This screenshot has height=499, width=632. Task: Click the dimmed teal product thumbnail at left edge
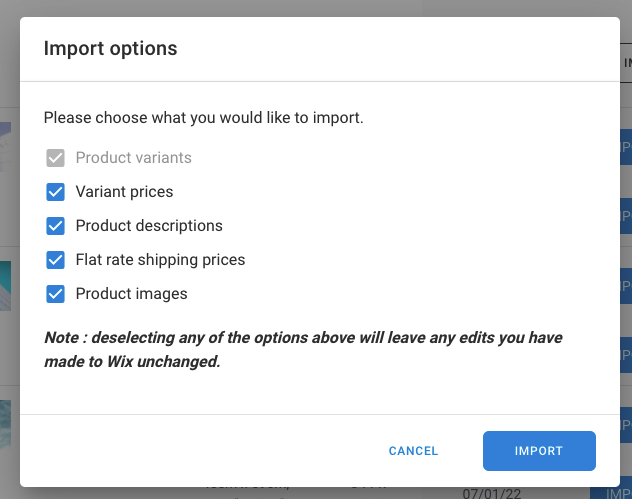pyautogui.click(x=5, y=286)
